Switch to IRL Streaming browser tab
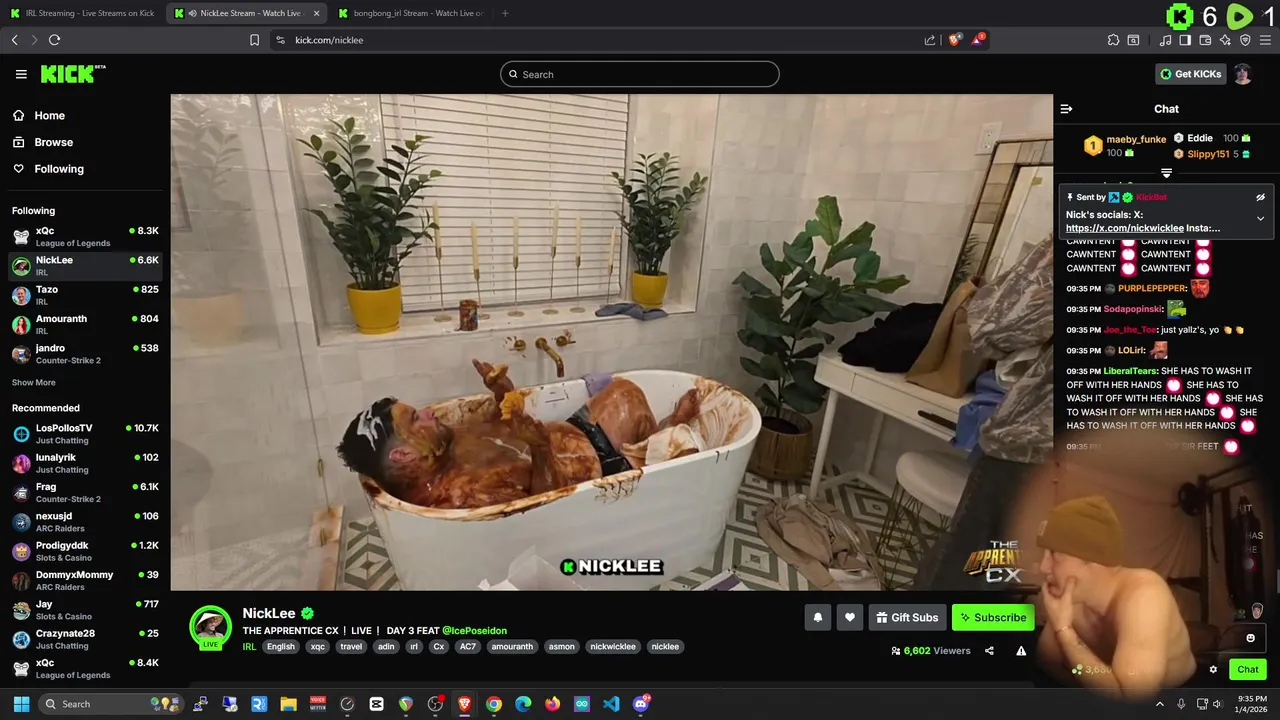The image size is (1280, 720). (x=83, y=13)
